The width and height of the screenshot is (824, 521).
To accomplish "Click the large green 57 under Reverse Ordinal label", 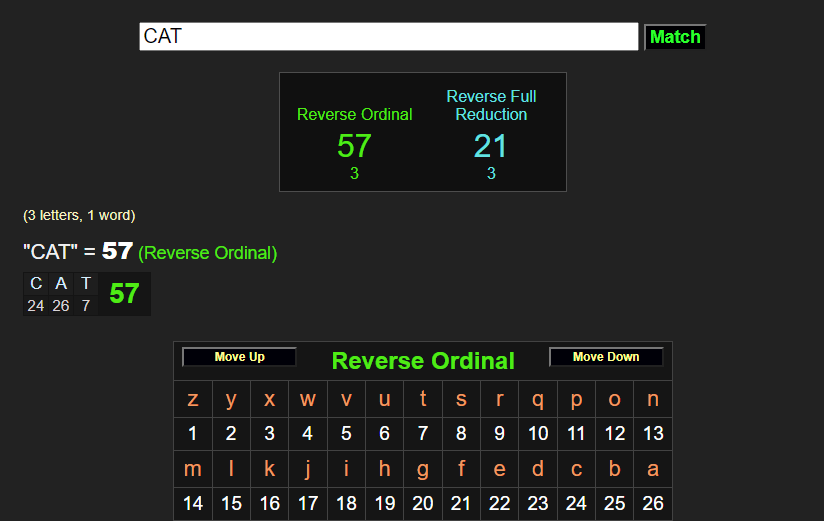I will (354, 146).
